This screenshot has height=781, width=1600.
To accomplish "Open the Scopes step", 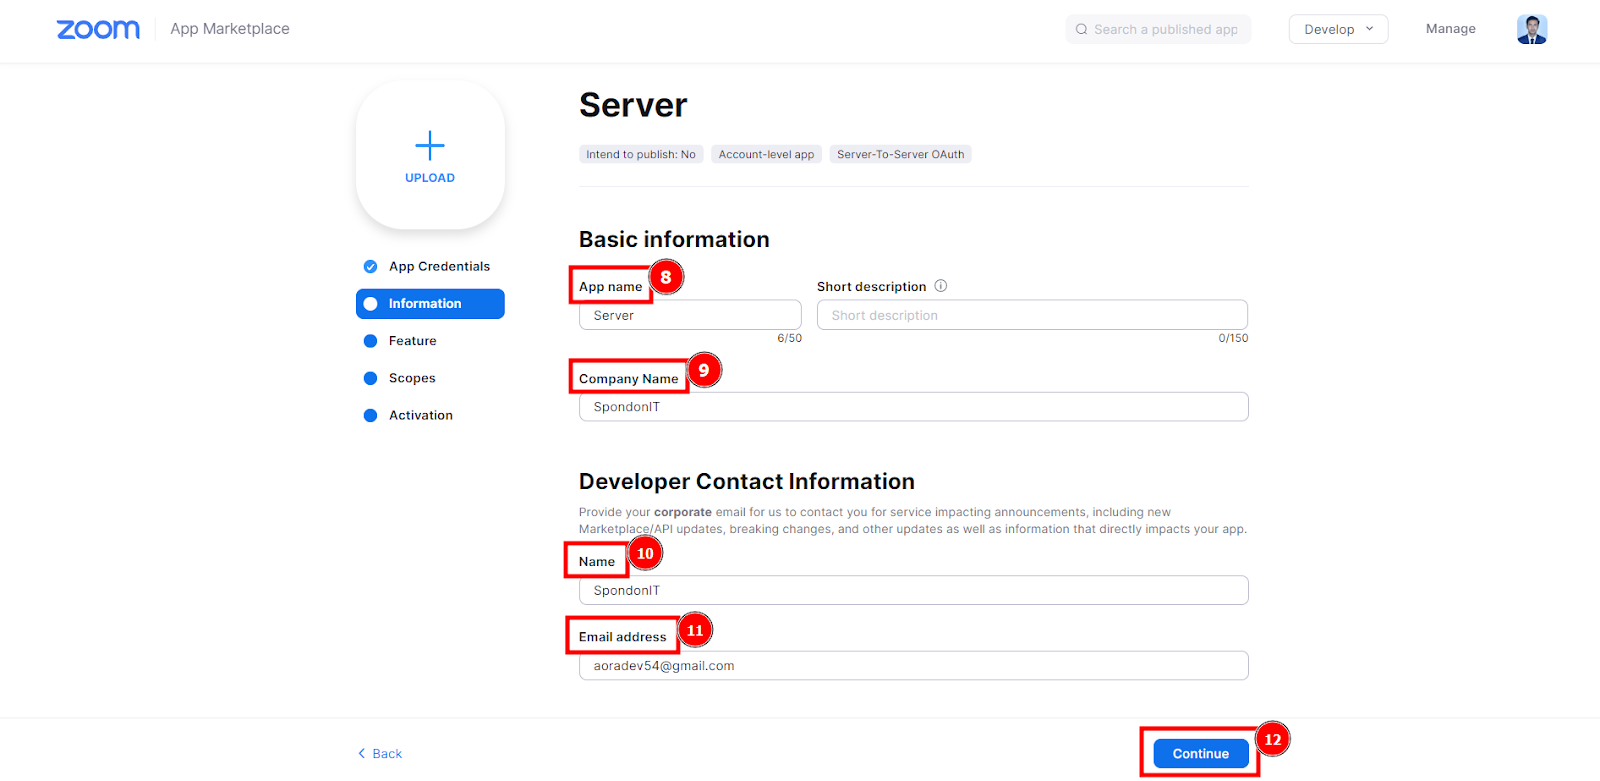I will click(x=430, y=378).
